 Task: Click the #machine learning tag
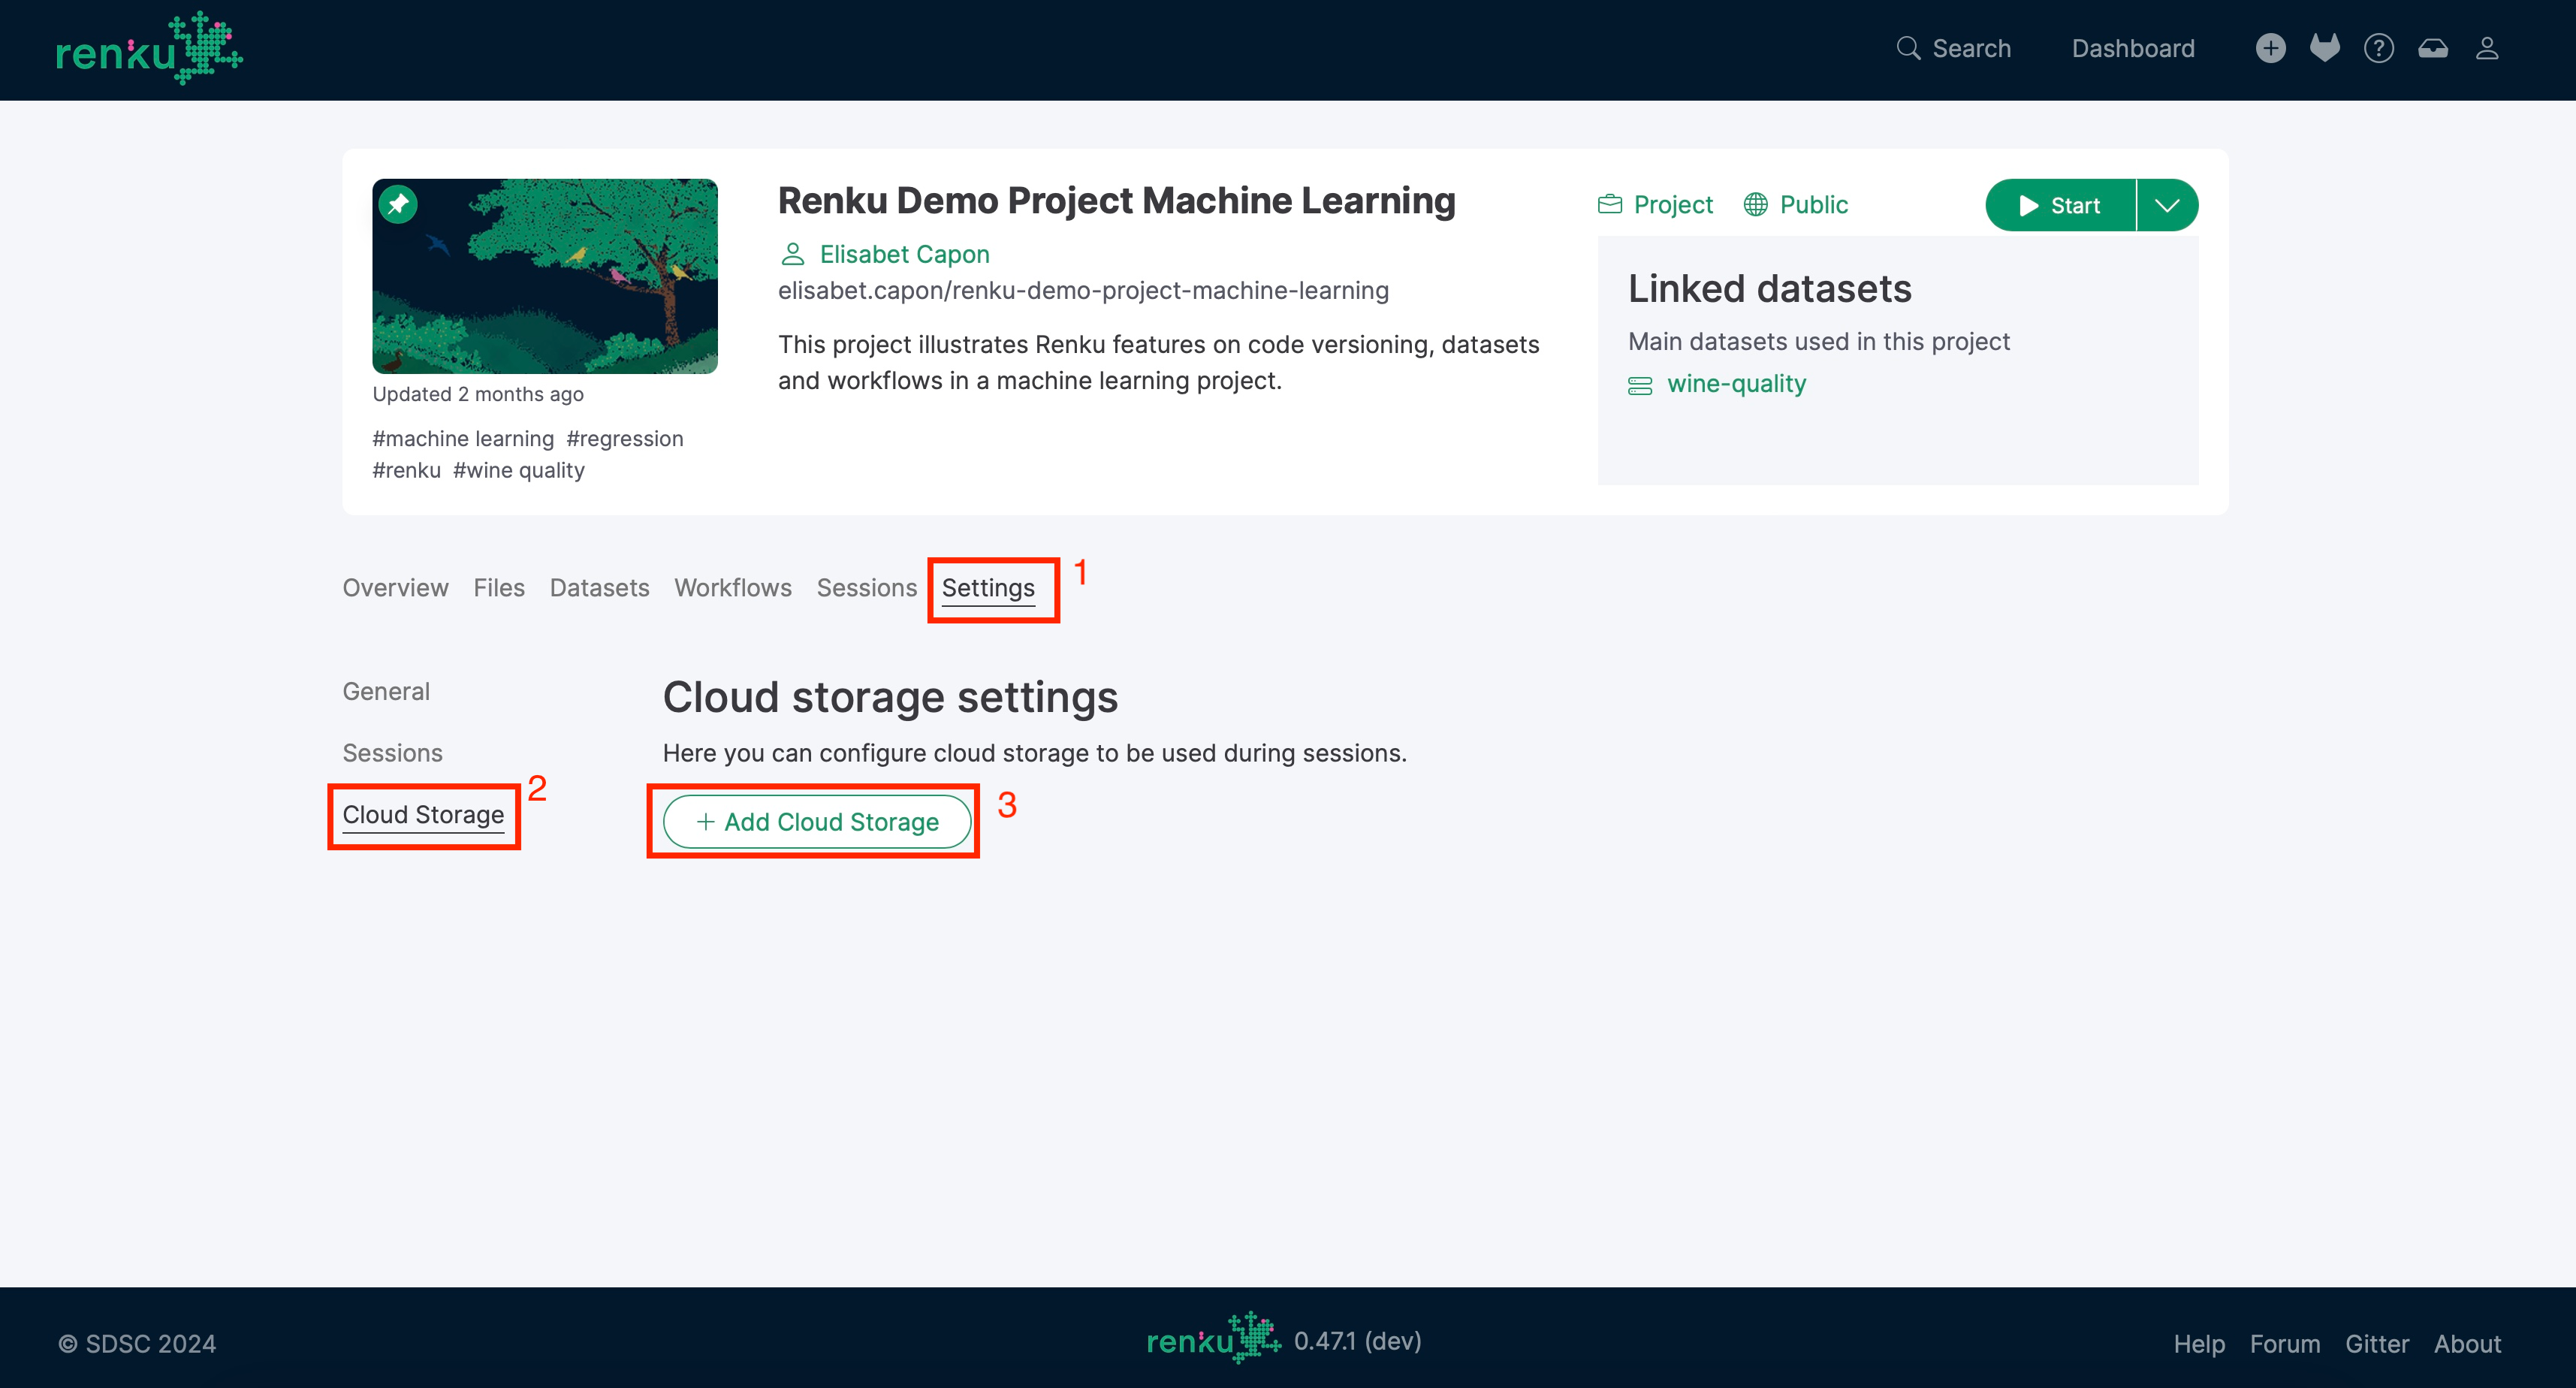[x=463, y=439]
